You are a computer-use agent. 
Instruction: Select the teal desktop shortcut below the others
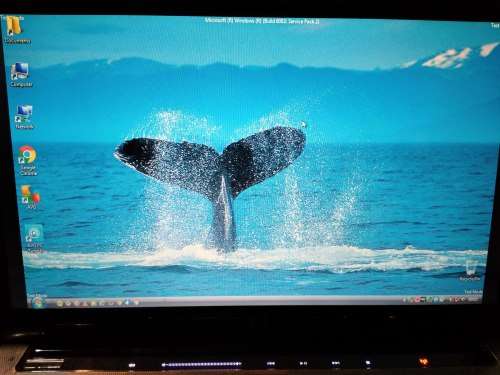pyautogui.click(x=34, y=238)
